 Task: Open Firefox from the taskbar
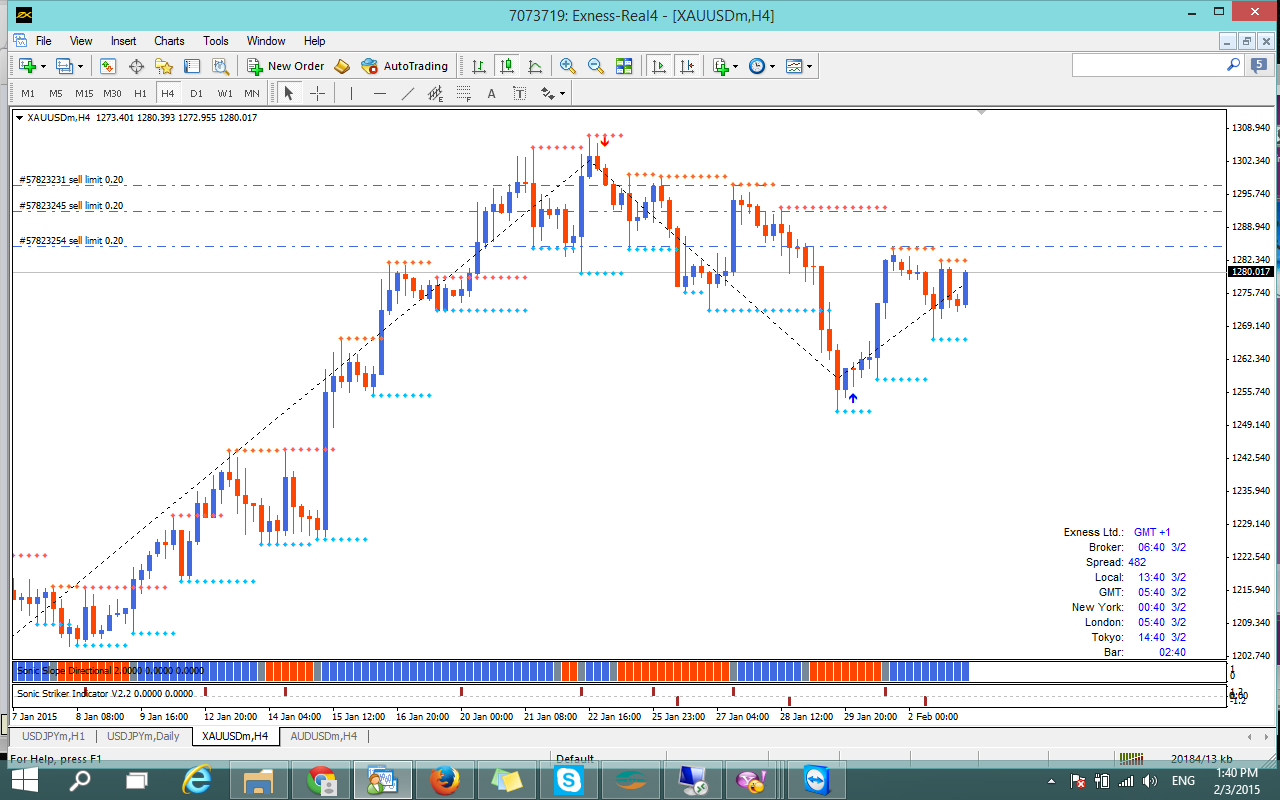(x=445, y=779)
